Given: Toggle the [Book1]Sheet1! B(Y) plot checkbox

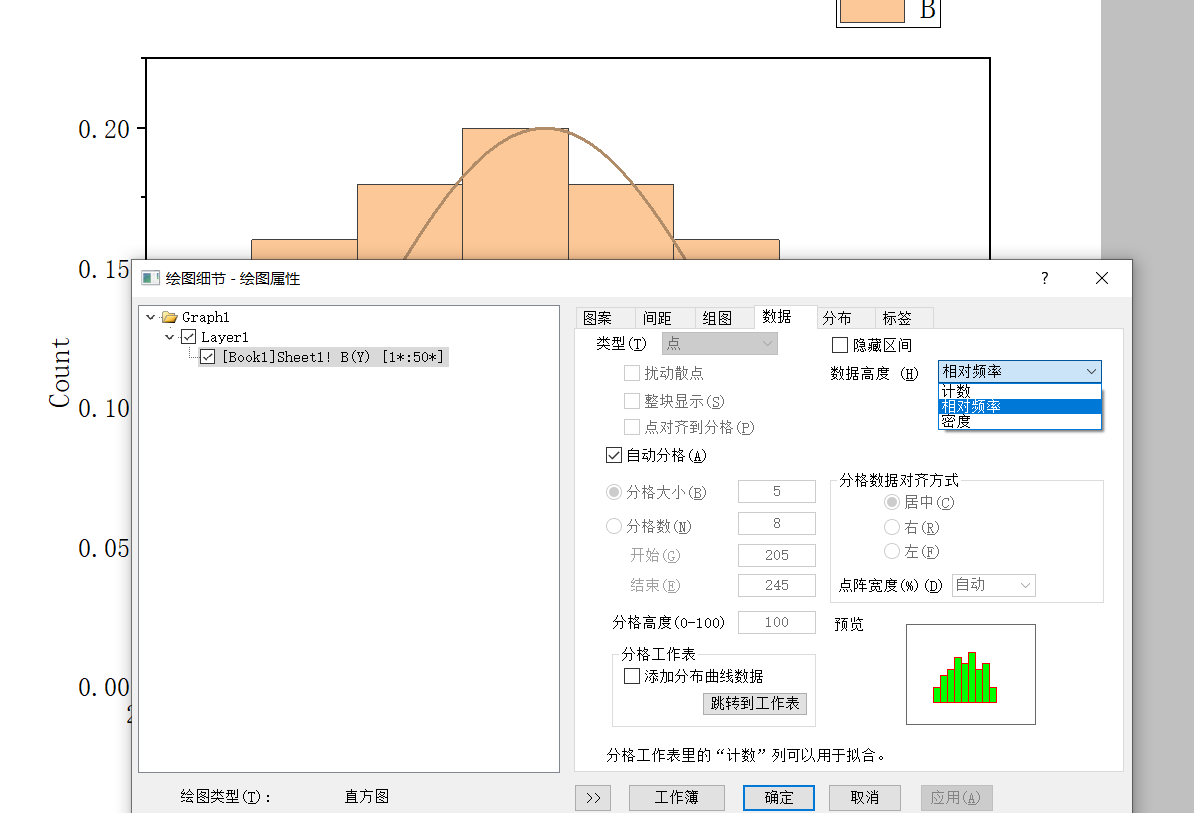Looking at the screenshot, I should pos(208,357).
